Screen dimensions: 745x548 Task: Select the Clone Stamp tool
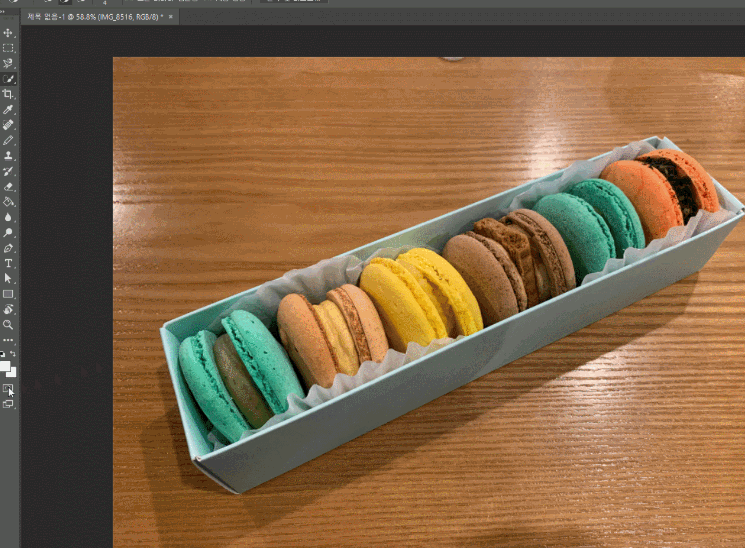click(x=8, y=156)
